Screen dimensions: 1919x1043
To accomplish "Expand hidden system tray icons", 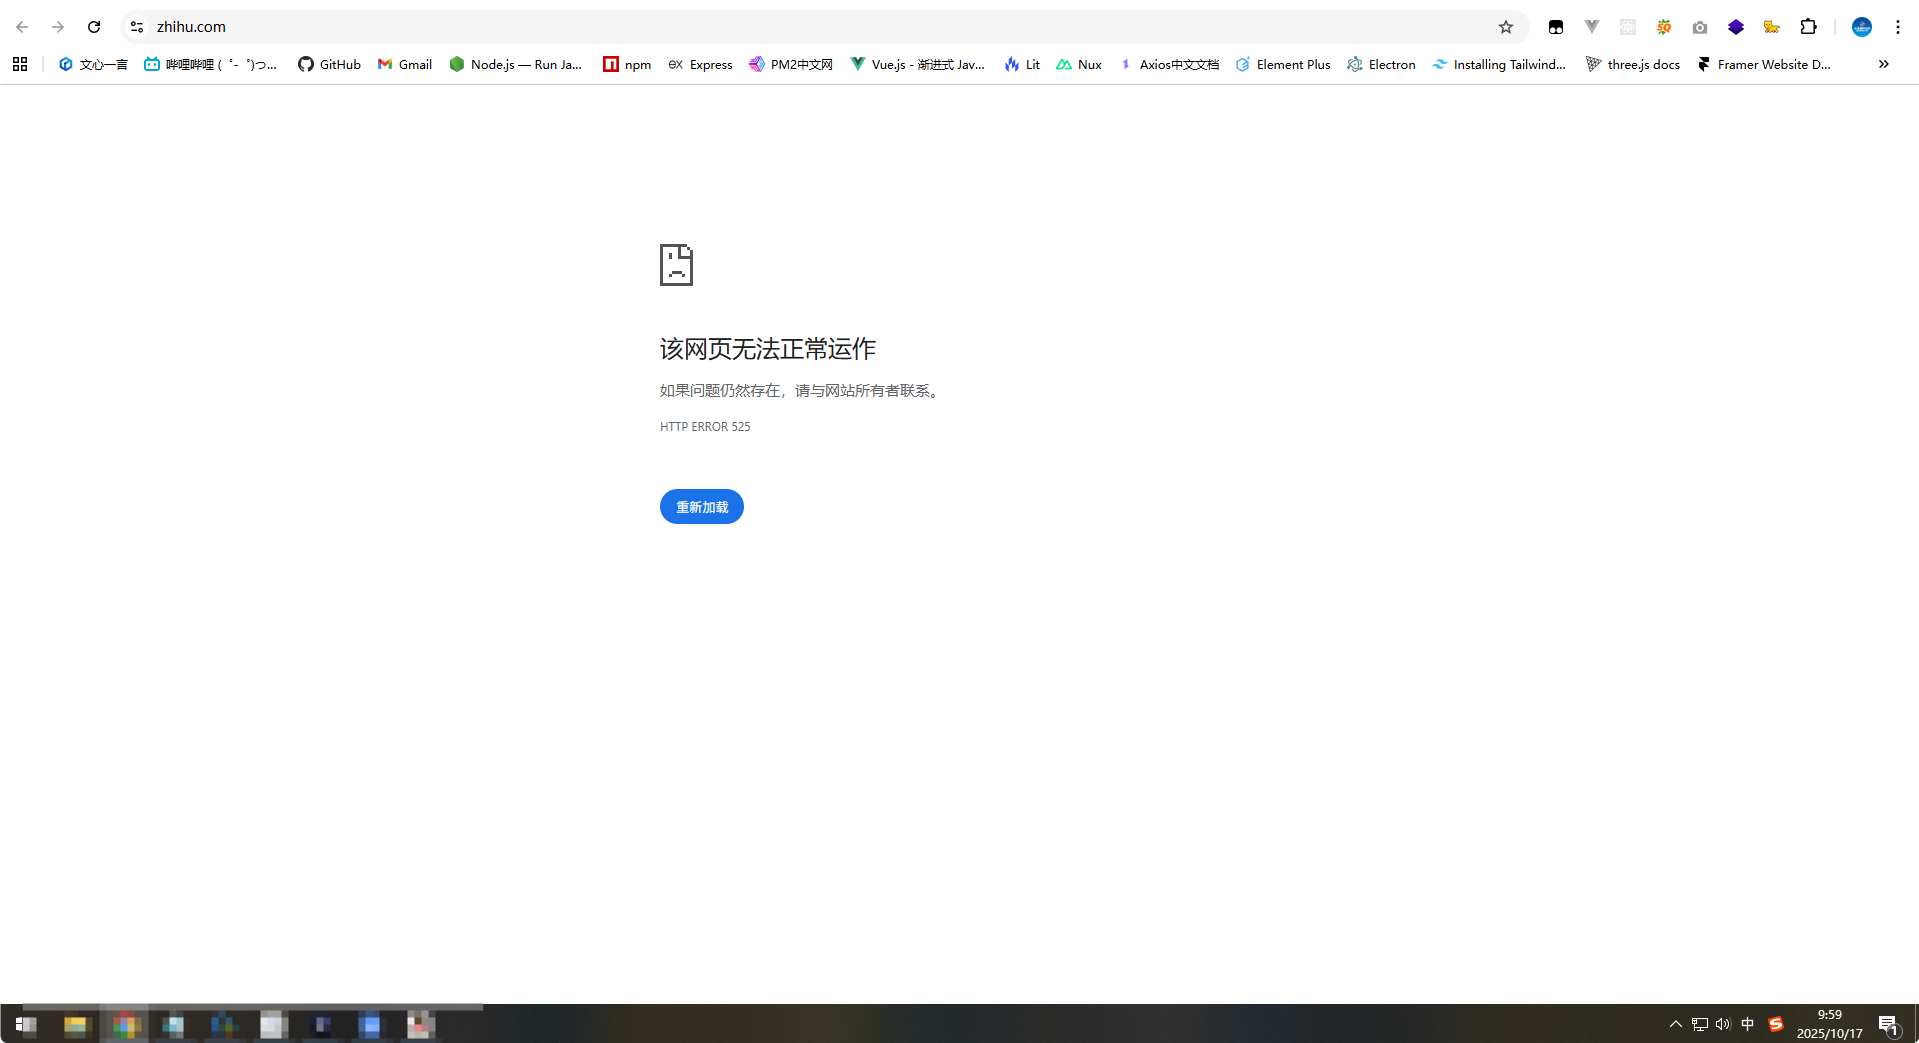I will (x=1674, y=1023).
